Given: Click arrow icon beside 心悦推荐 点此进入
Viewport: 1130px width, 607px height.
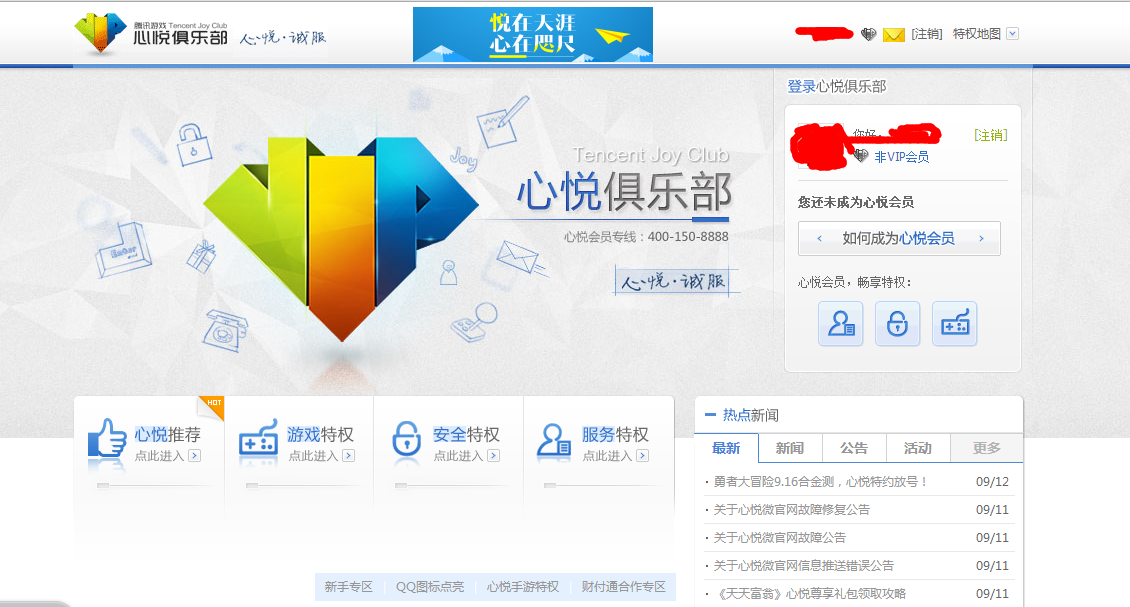Looking at the screenshot, I should click(x=195, y=456).
